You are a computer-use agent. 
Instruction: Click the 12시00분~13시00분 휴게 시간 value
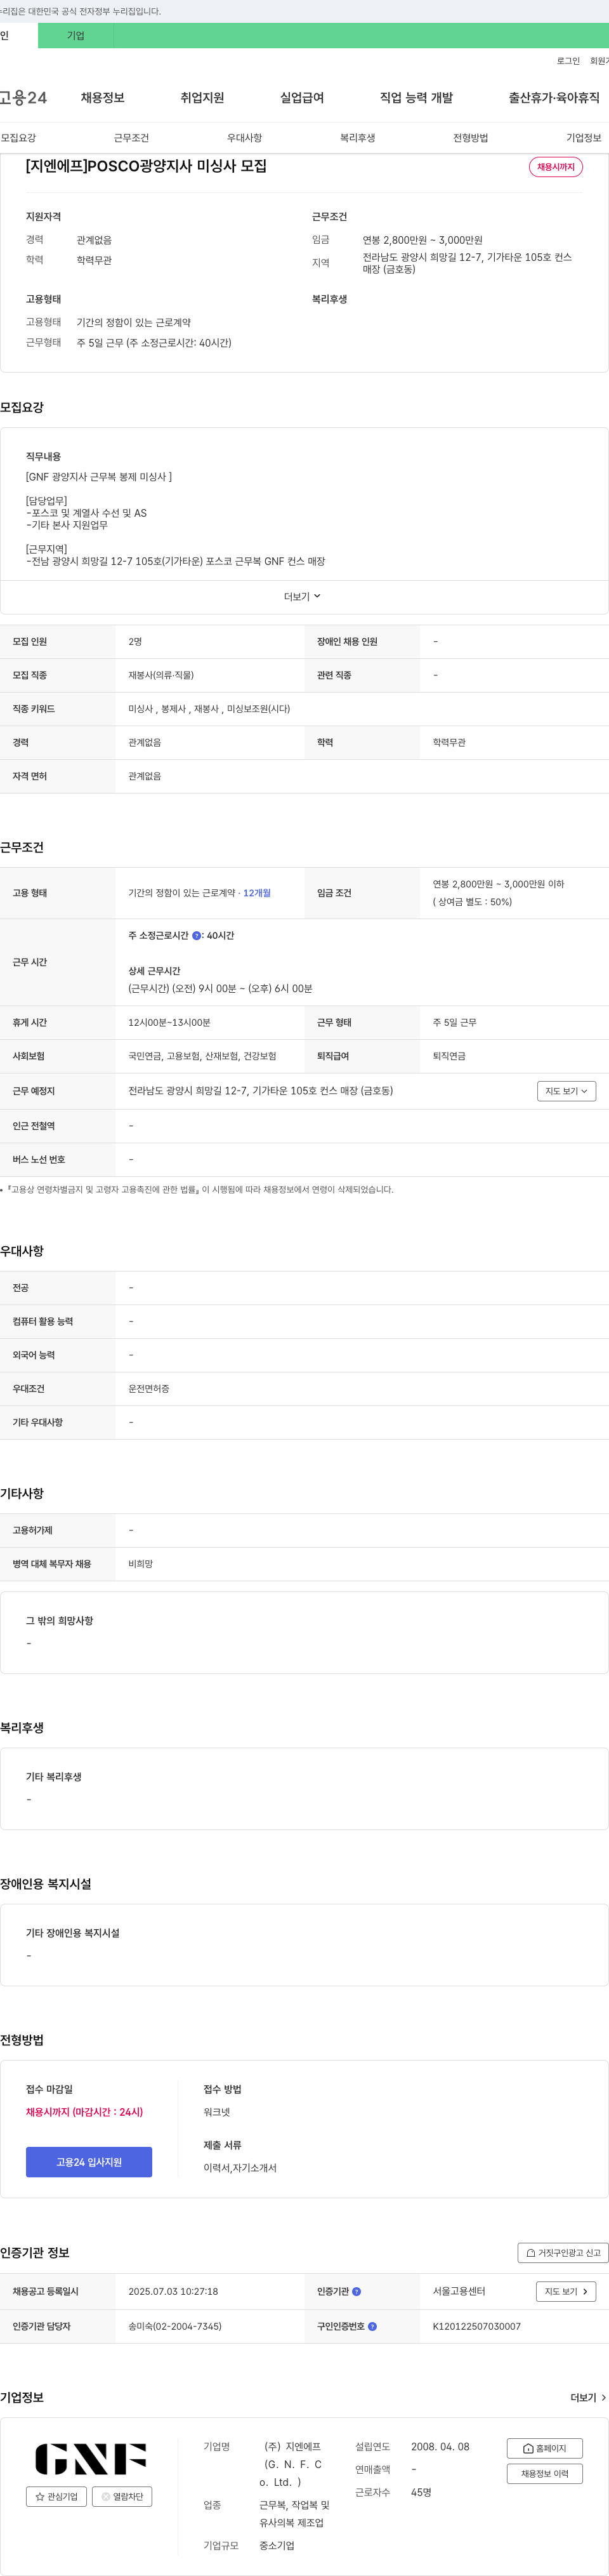169,1022
